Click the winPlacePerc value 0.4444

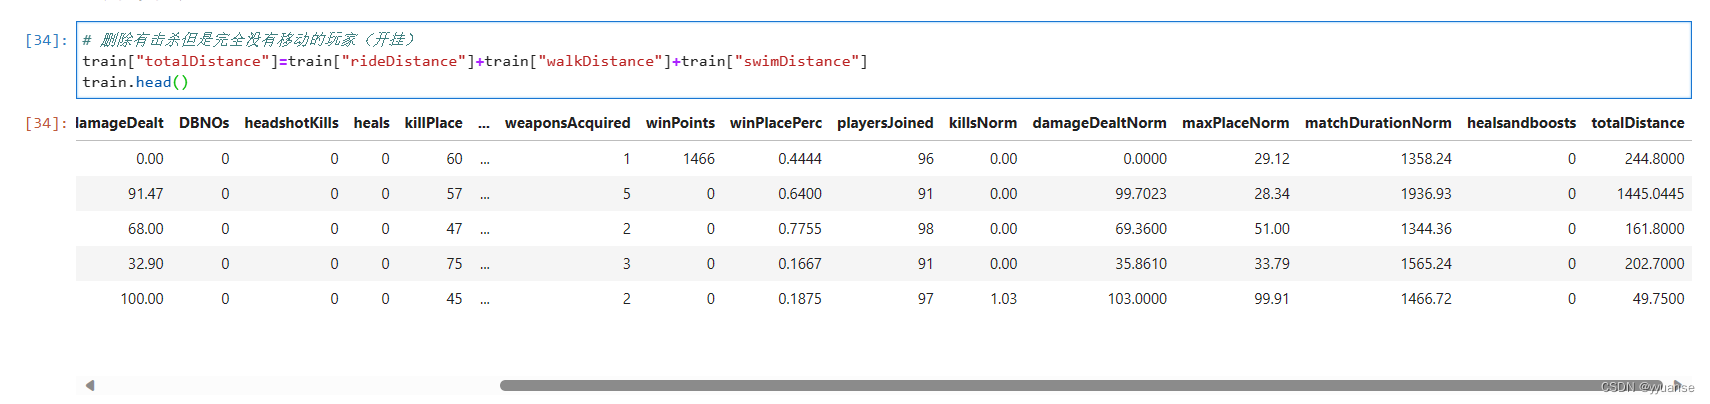click(800, 159)
